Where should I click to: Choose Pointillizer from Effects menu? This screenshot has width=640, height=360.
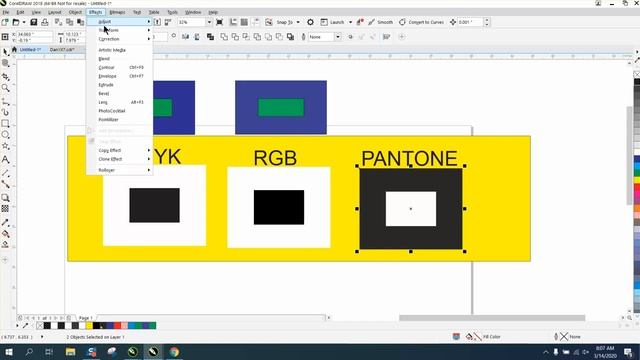120,120
